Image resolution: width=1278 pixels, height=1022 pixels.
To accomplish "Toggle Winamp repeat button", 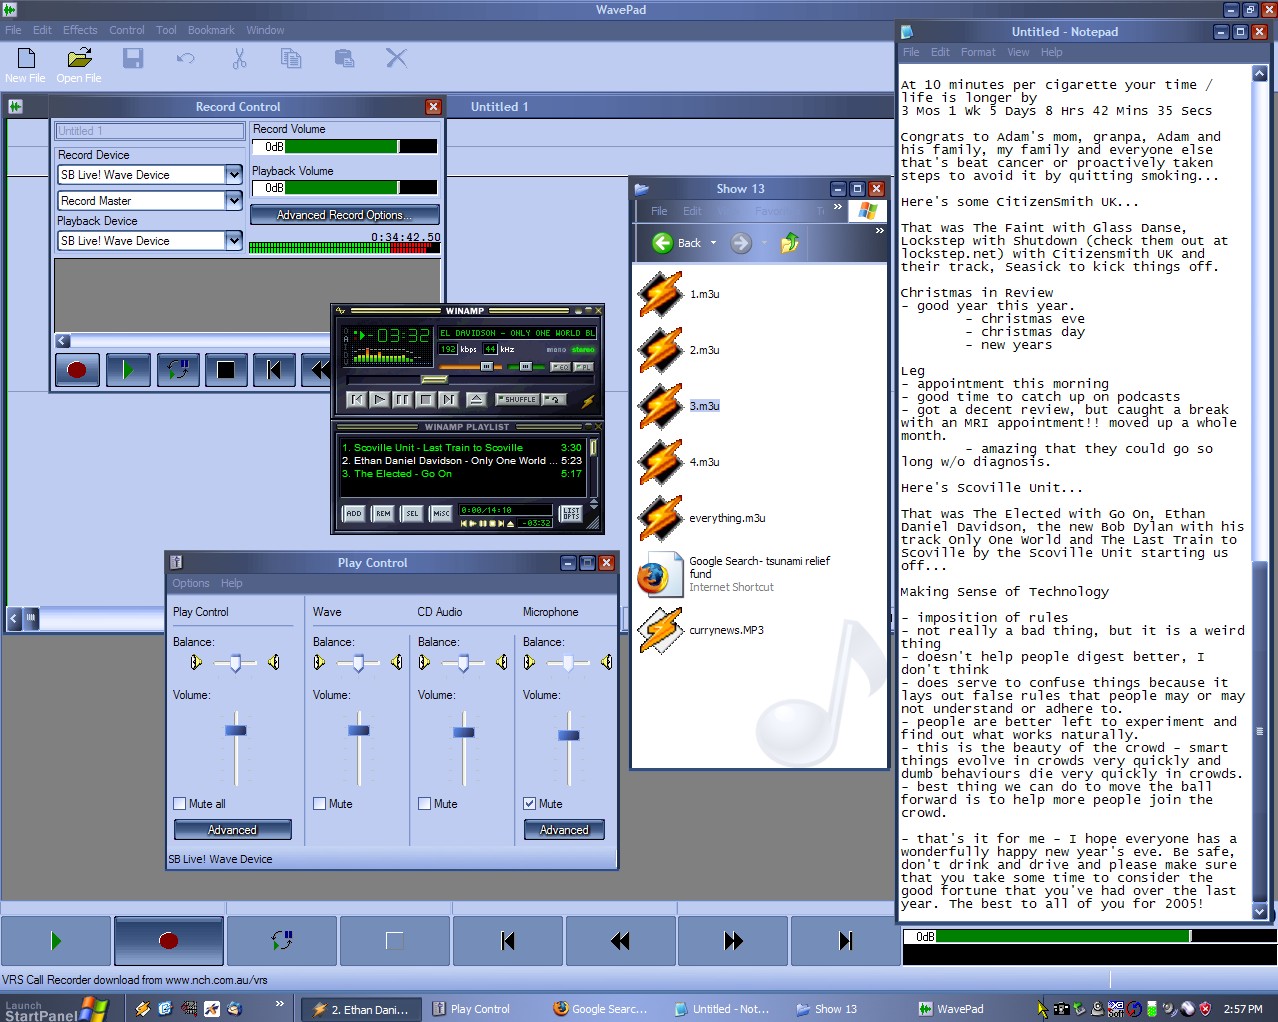I will click(x=554, y=399).
